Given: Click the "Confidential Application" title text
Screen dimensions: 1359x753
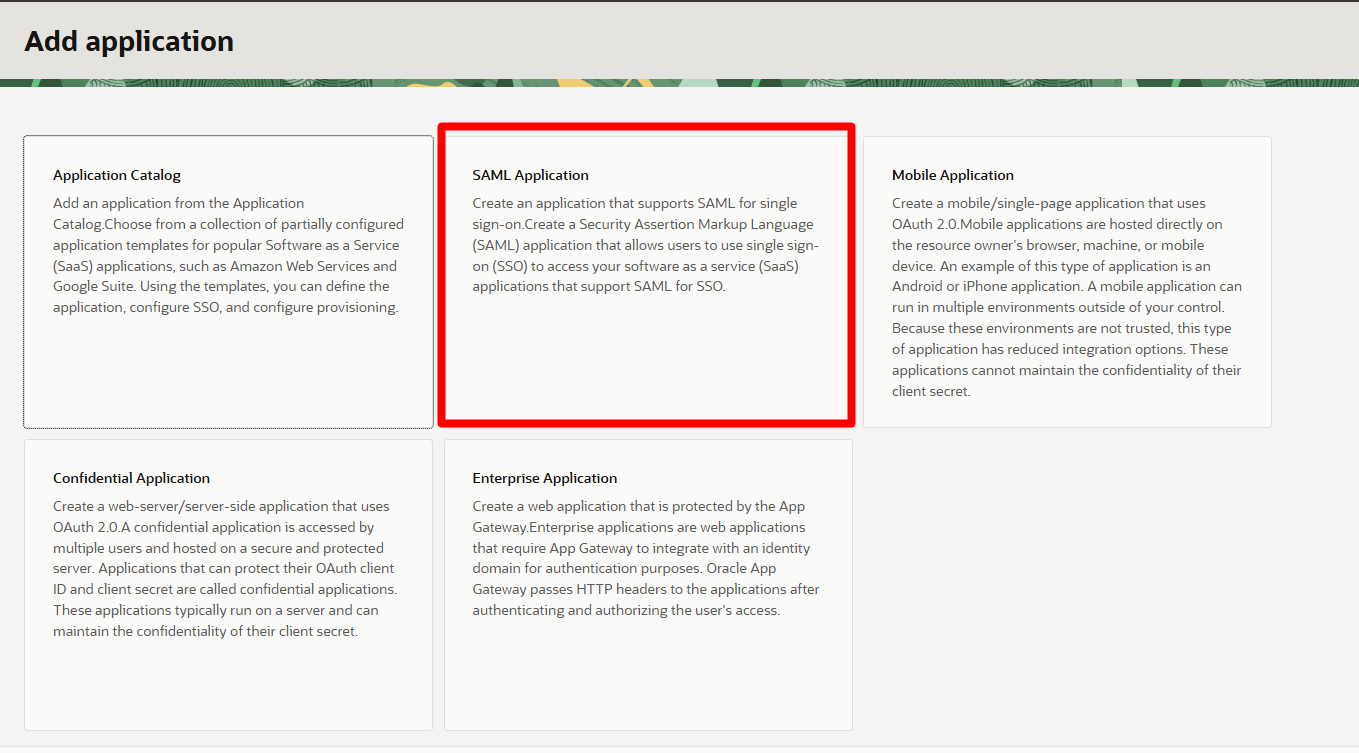Looking at the screenshot, I should 131,478.
